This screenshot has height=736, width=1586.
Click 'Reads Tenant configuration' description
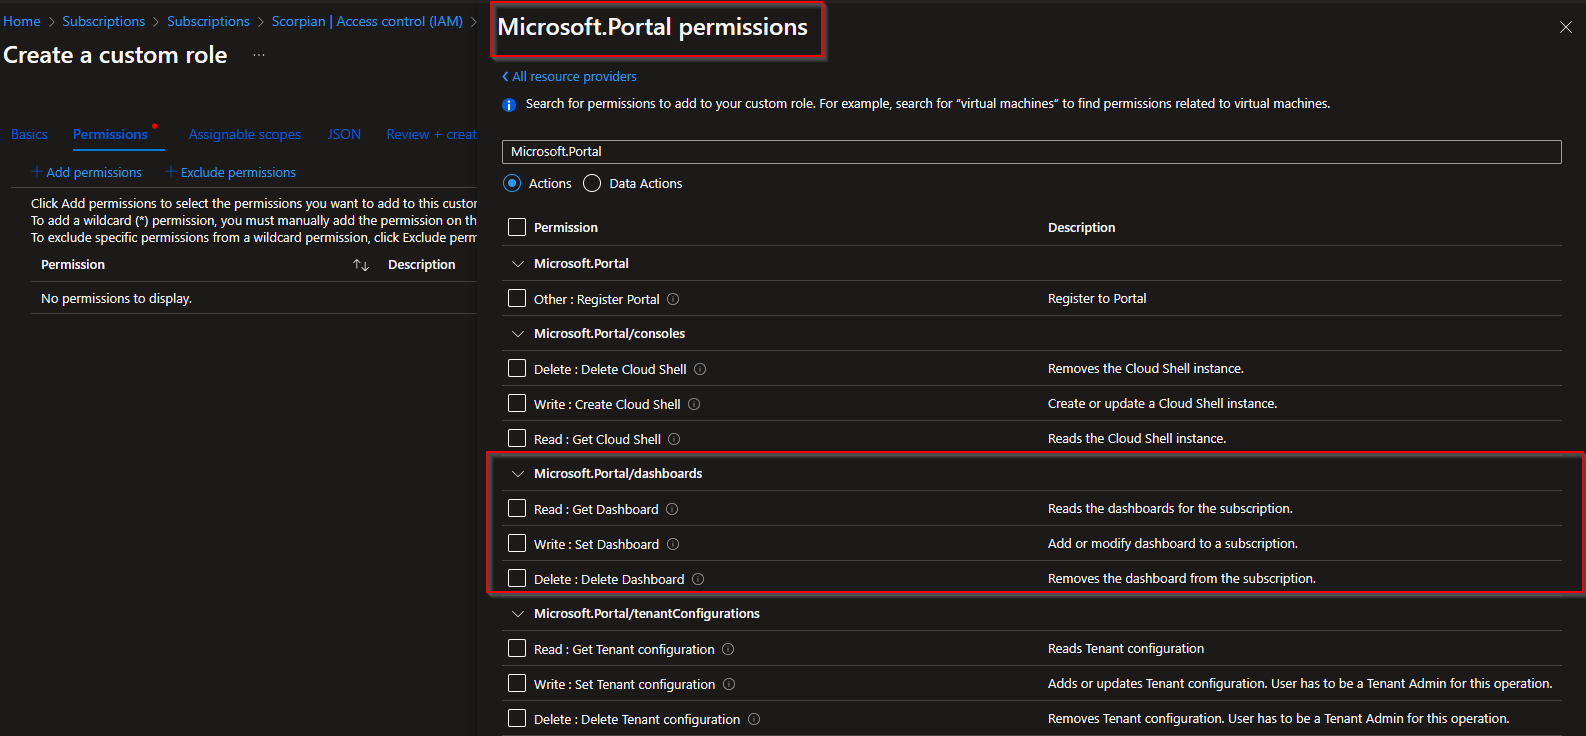tap(1126, 648)
